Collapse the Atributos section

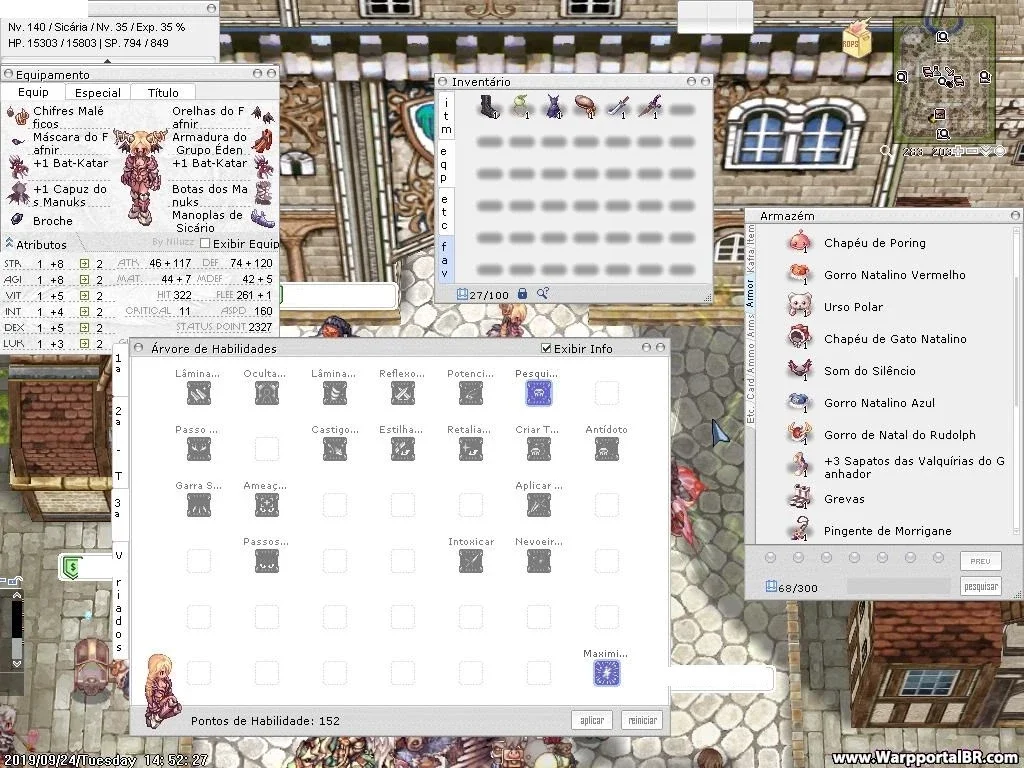click(x=9, y=244)
